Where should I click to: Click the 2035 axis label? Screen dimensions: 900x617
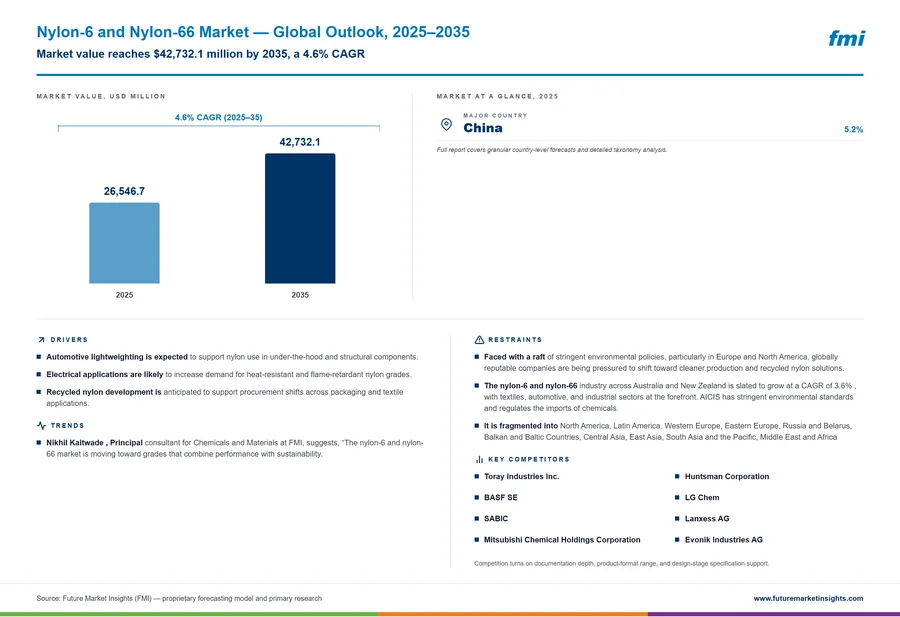coord(300,295)
